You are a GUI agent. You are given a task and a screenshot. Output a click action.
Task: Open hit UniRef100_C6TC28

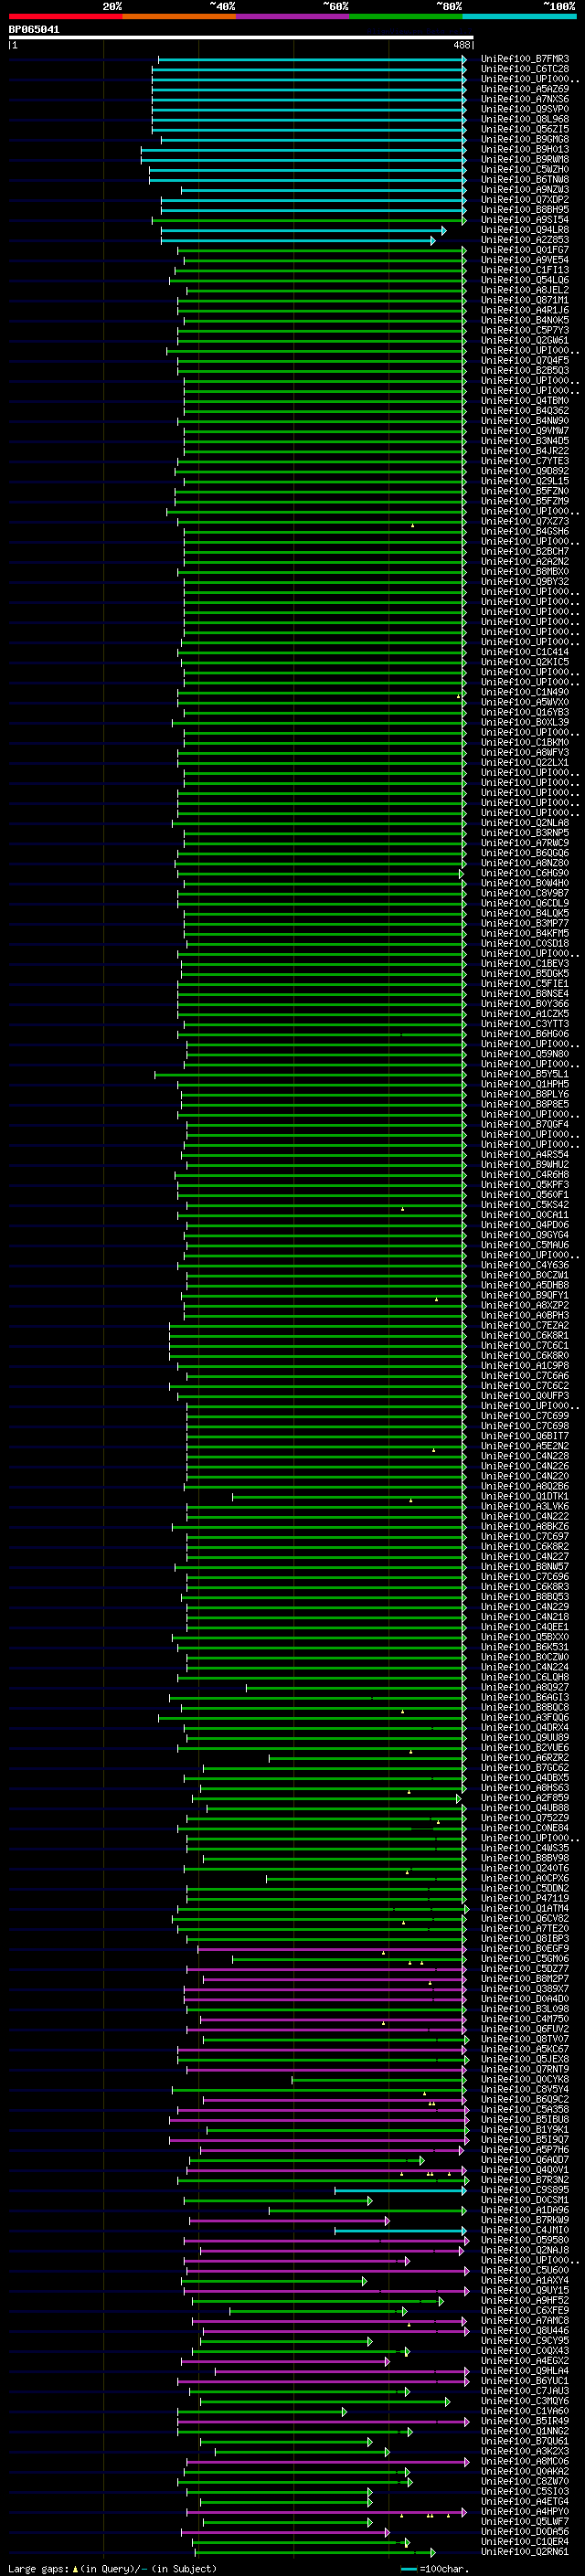(x=524, y=69)
